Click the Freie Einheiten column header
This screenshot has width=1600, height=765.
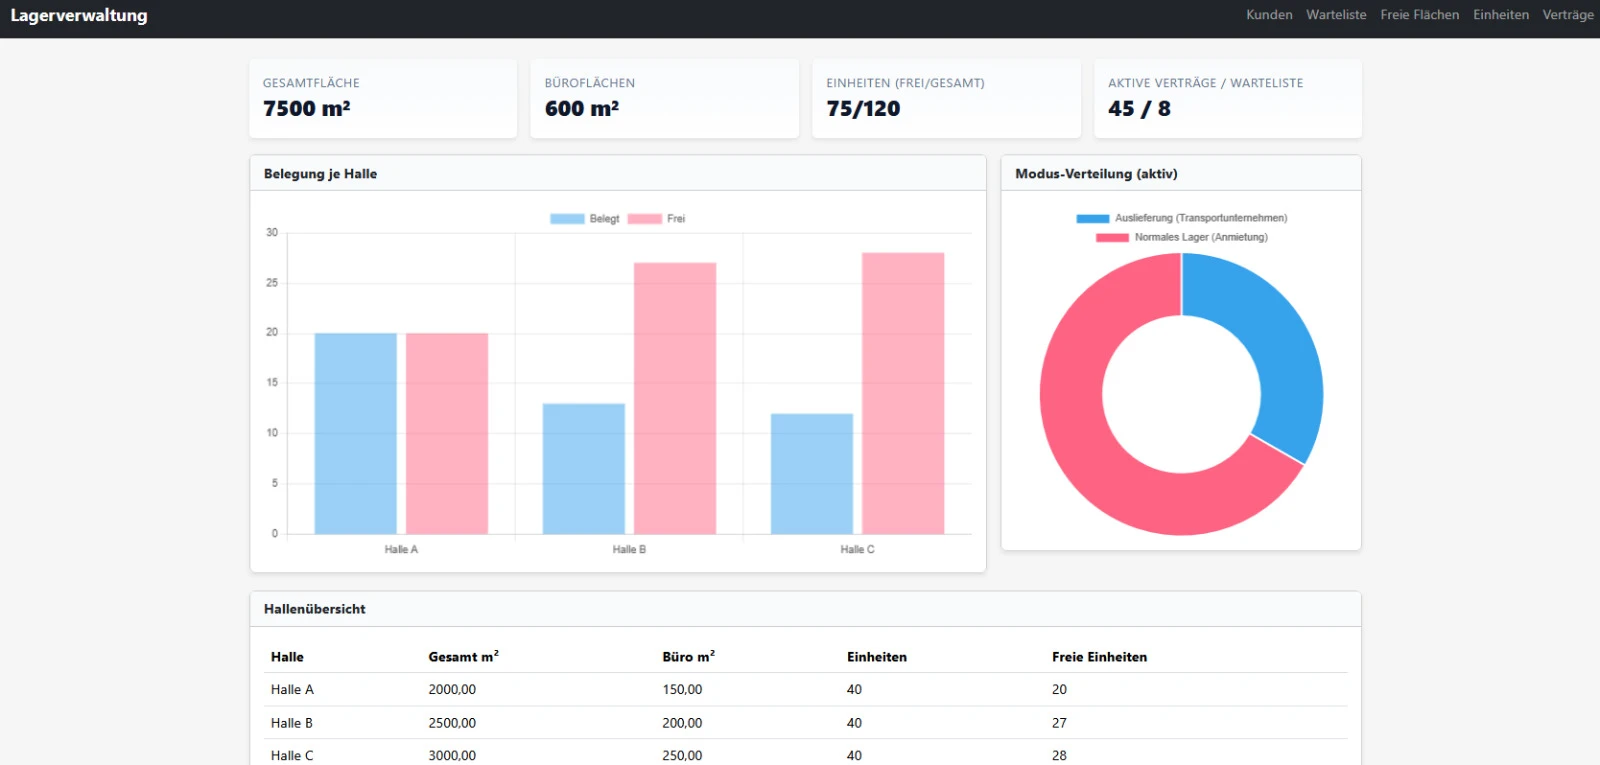pos(1099,657)
